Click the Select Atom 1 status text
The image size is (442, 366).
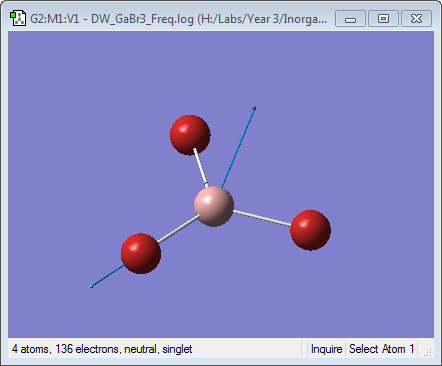(x=381, y=349)
